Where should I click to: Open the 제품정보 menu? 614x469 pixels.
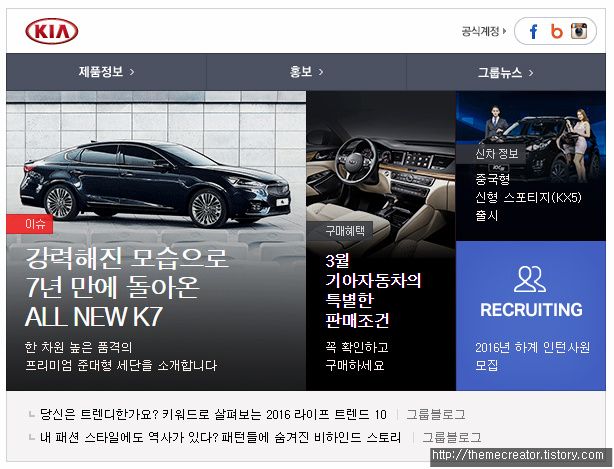(107, 72)
